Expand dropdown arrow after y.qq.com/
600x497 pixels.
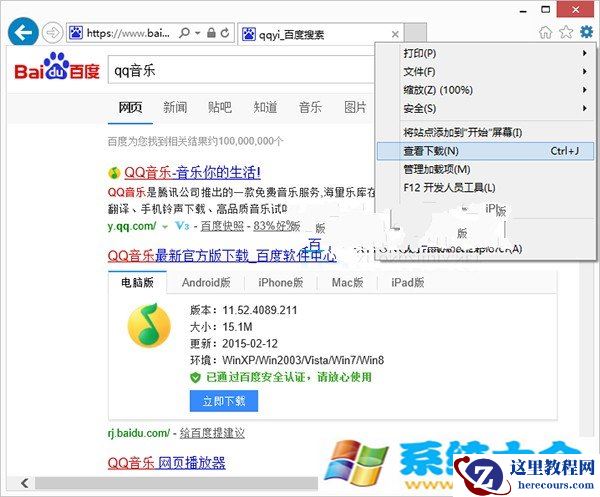click(x=165, y=227)
